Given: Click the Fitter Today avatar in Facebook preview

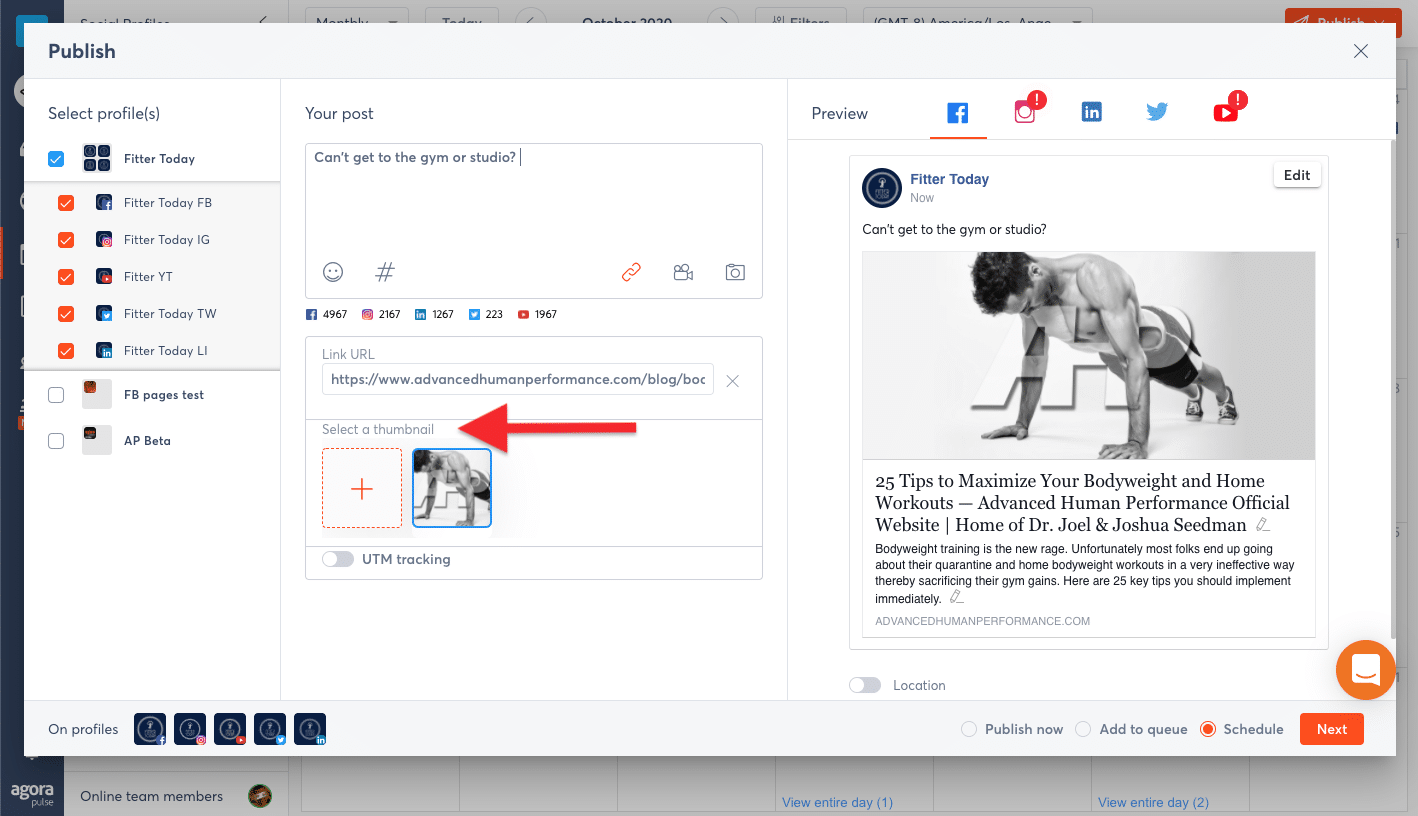Looking at the screenshot, I should click(x=882, y=188).
